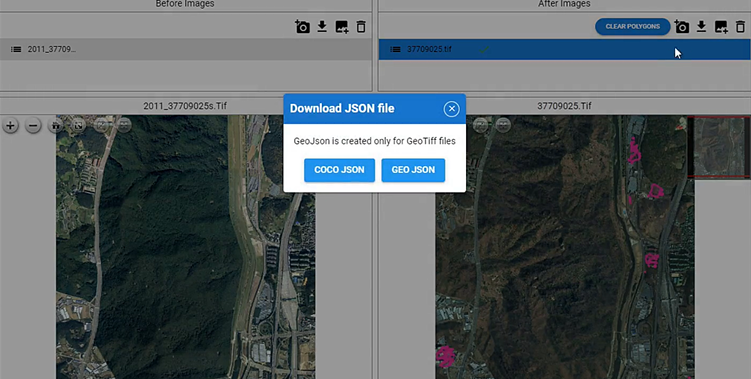Click the green checkmark on 37709025.tif row
751x379 pixels.
tap(484, 49)
